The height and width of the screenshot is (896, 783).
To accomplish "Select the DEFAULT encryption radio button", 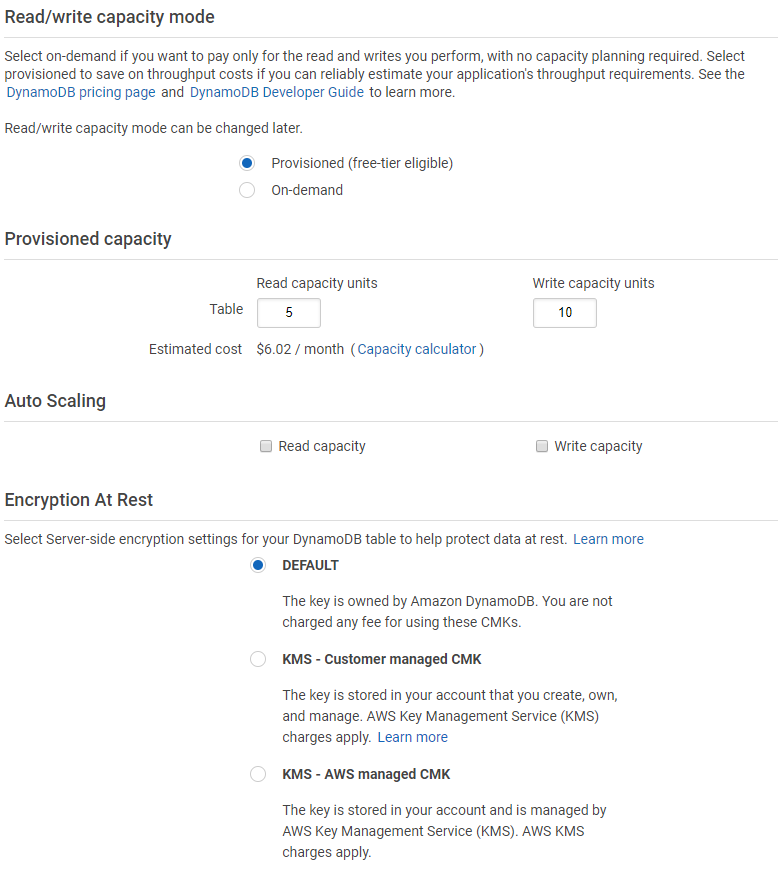I will 258,565.
